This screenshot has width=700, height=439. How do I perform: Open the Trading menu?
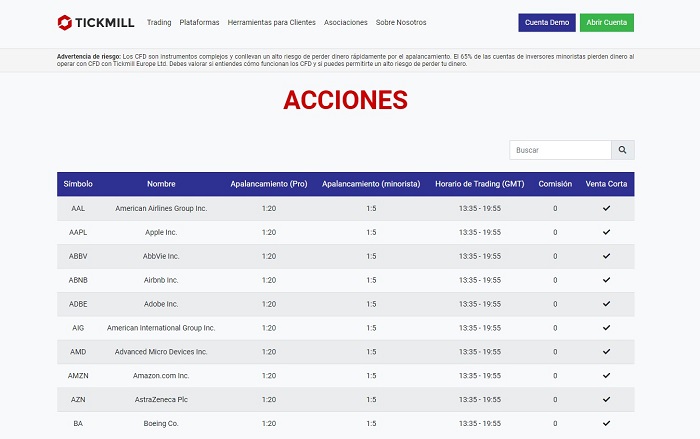coord(159,22)
